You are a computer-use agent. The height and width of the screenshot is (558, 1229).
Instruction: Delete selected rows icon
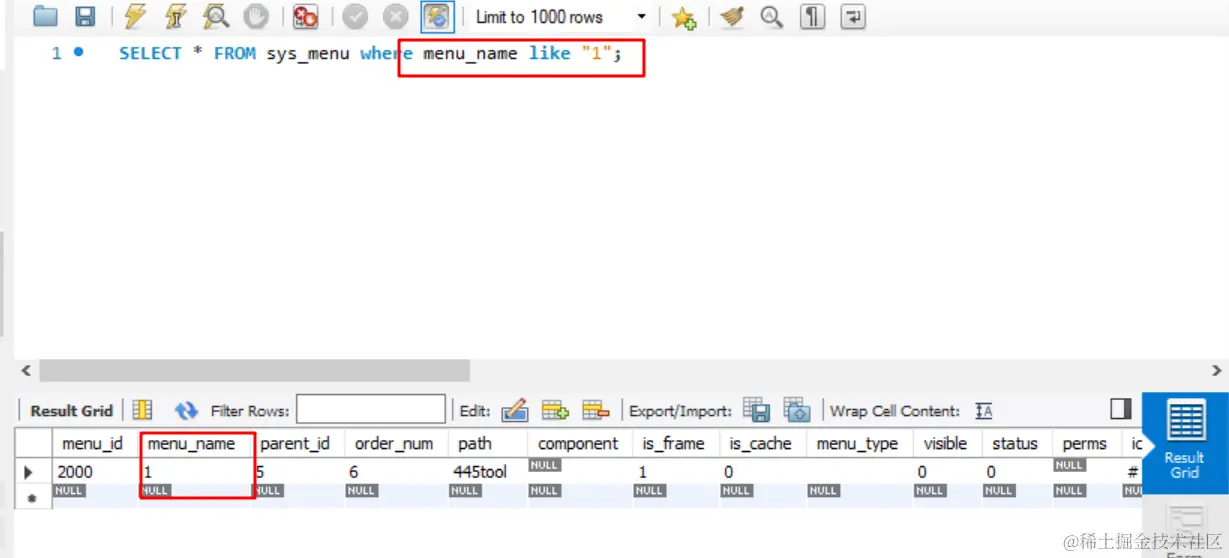tap(596, 410)
